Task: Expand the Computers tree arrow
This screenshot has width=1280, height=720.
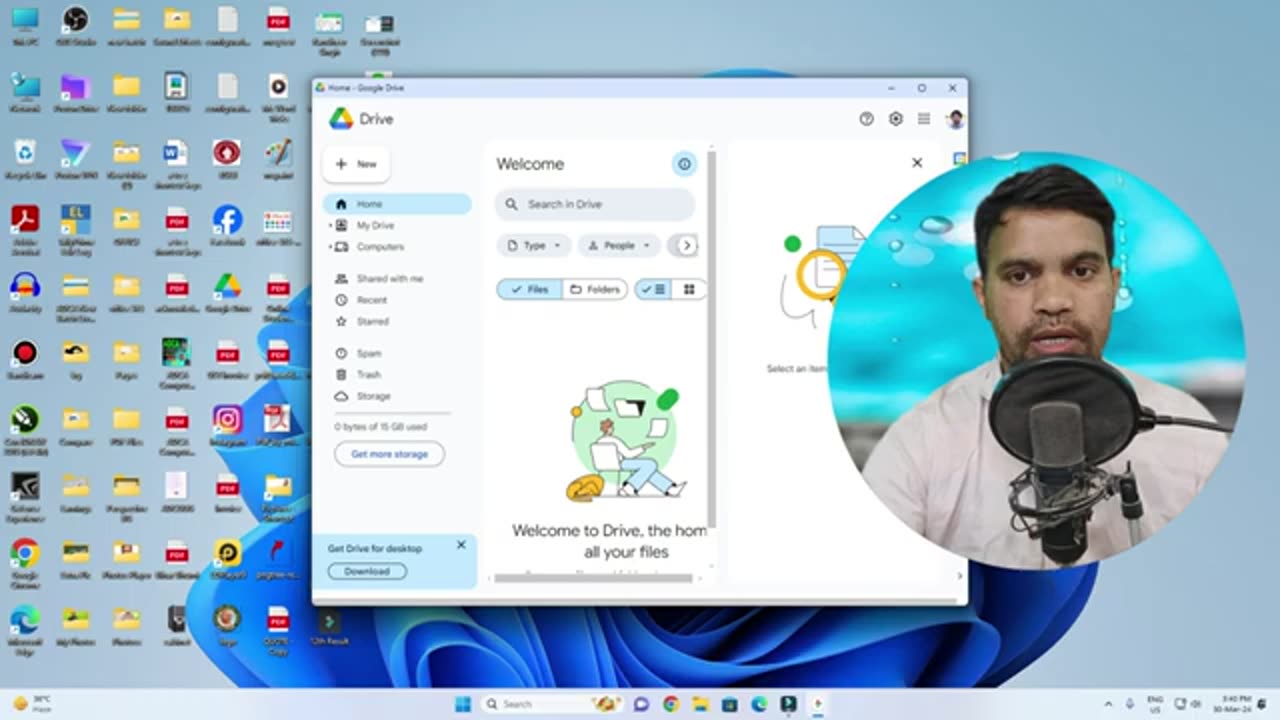Action: (x=330, y=247)
